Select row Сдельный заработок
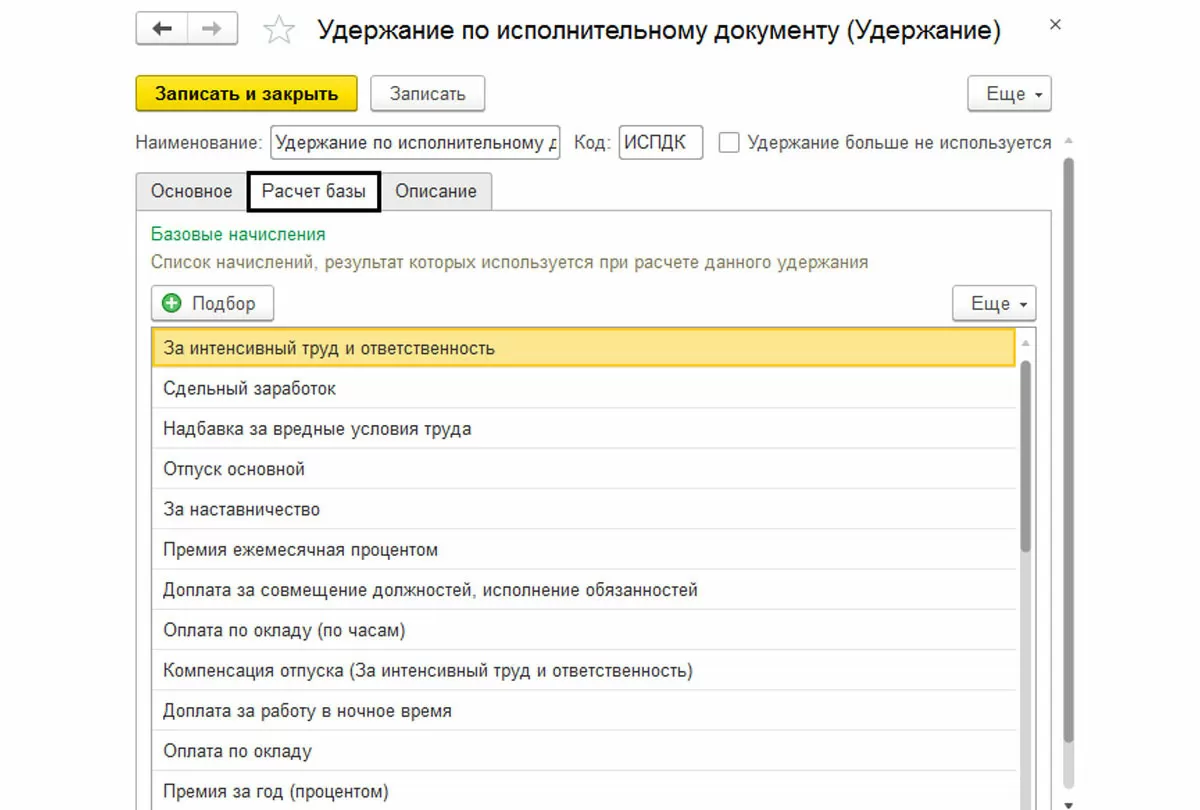Screen dimensions: 1200x810 [x=584, y=388]
